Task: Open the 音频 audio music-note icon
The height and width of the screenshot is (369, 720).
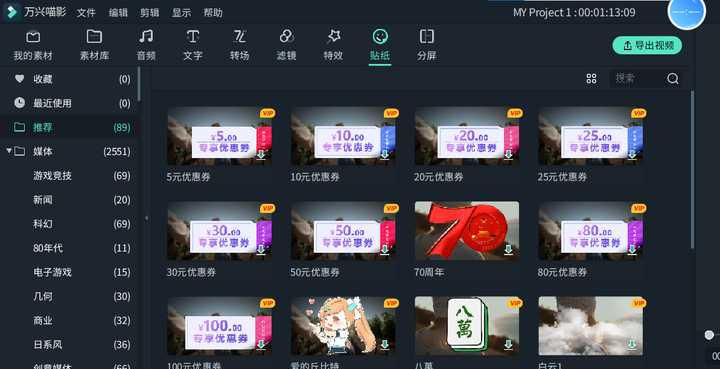Action: pos(146,36)
